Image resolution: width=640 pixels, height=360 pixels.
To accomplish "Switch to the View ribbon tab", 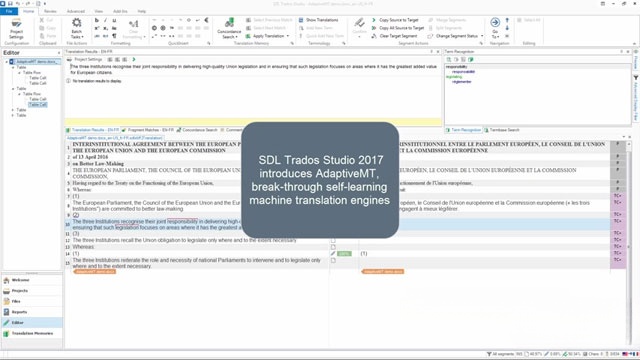I will click(x=99, y=11).
